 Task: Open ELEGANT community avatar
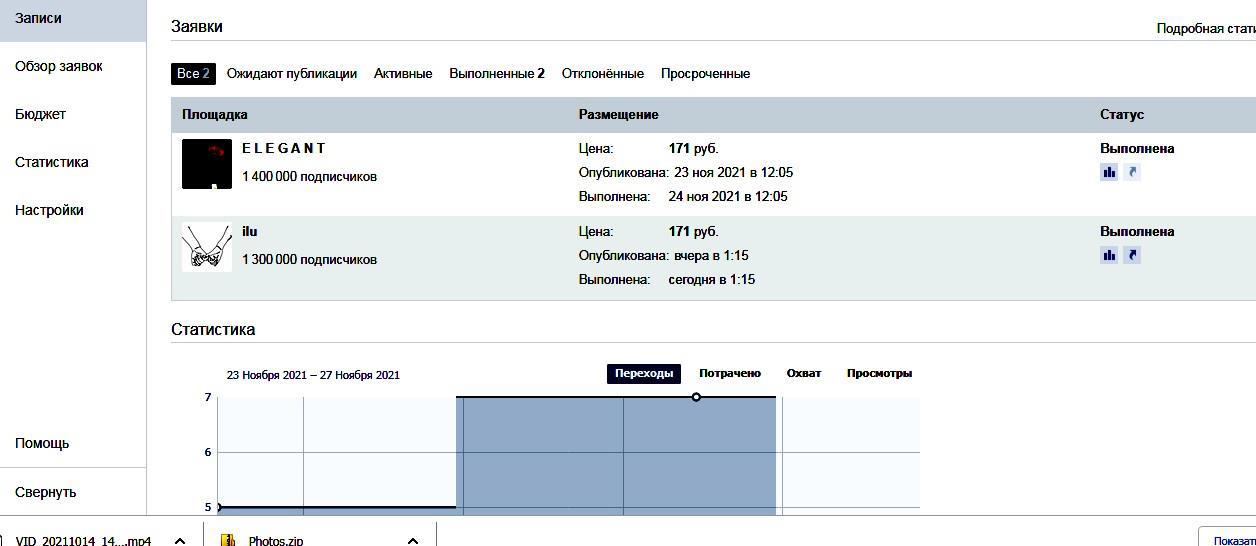(207, 164)
